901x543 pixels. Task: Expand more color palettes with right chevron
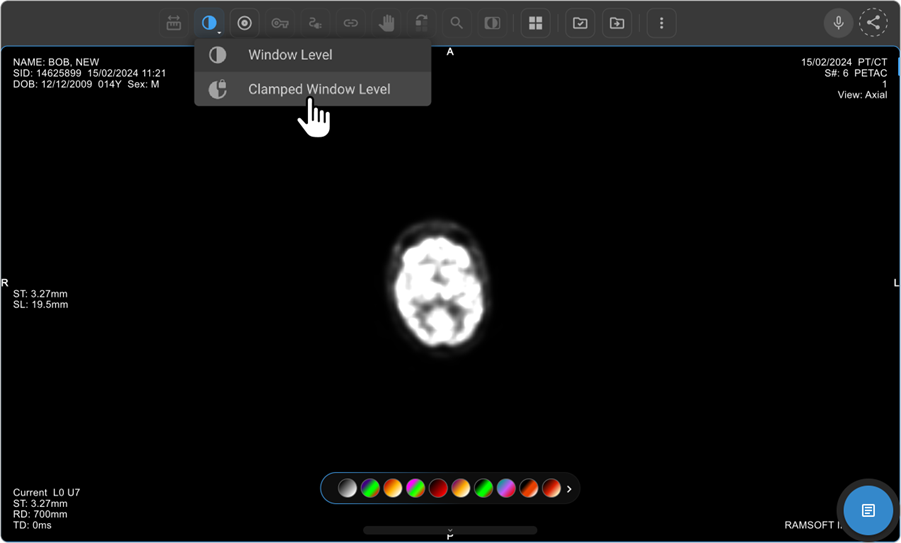coord(570,489)
